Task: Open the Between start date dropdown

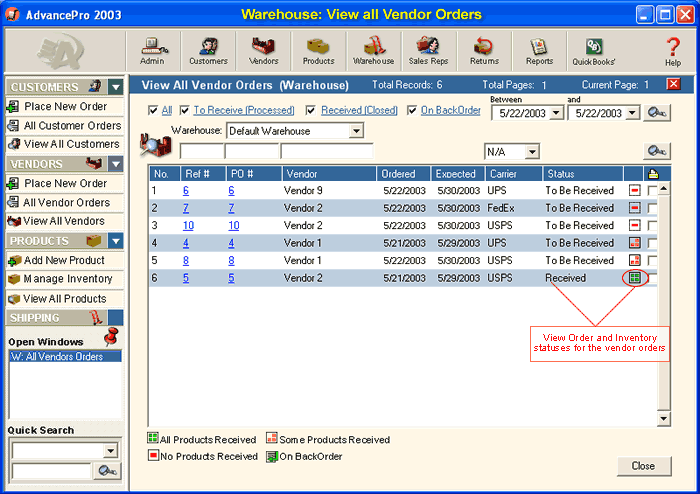Action: [556, 113]
